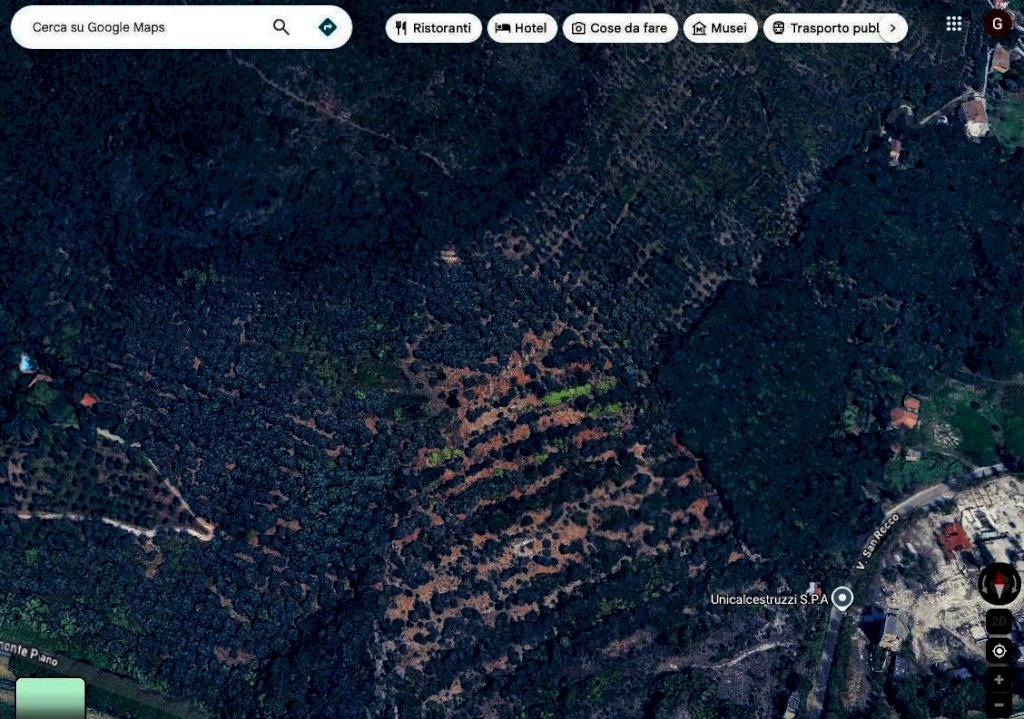Show my current location
The height and width of the screenshot is (719, 1024).
point(999,651)
